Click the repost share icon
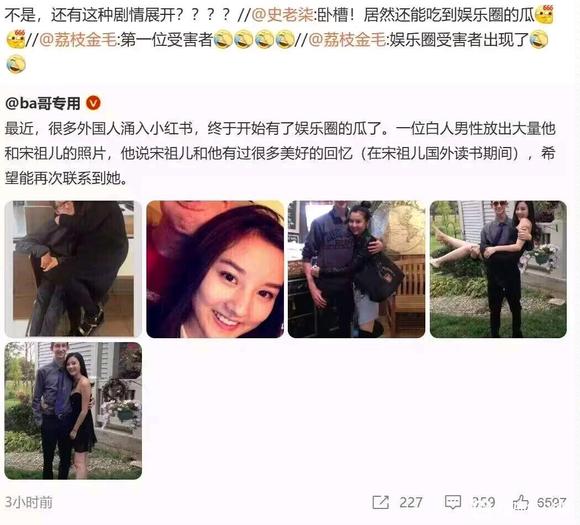 (x=381, y=502)
